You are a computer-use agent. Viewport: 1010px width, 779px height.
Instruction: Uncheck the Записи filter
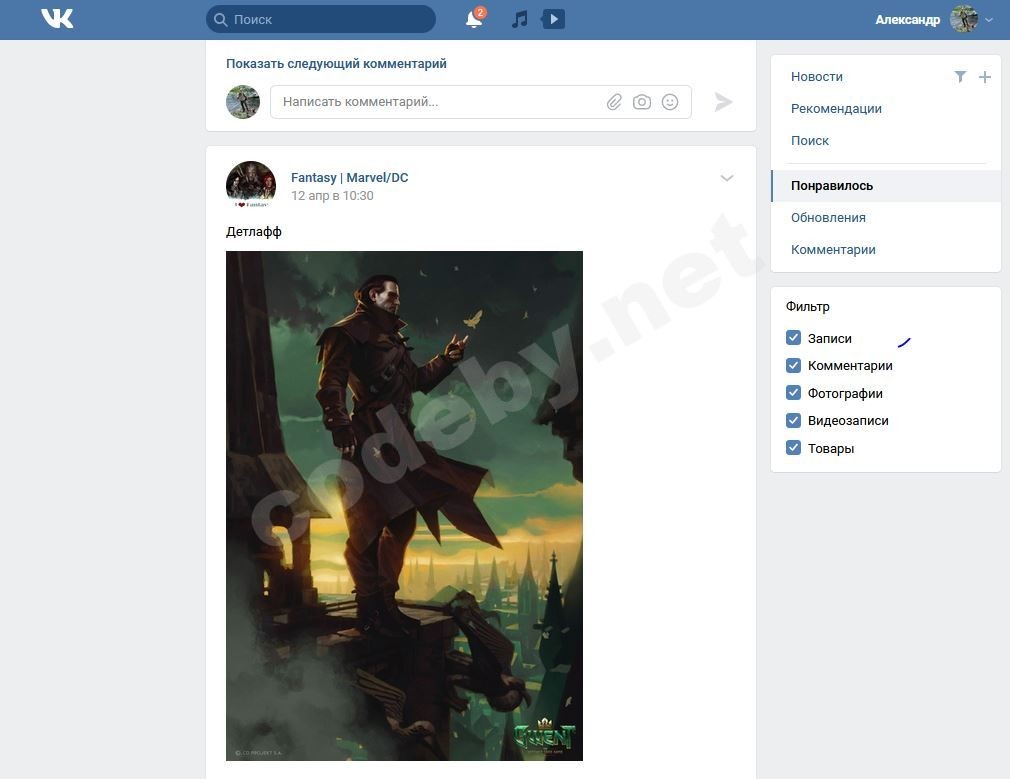(x=794, y=338)
